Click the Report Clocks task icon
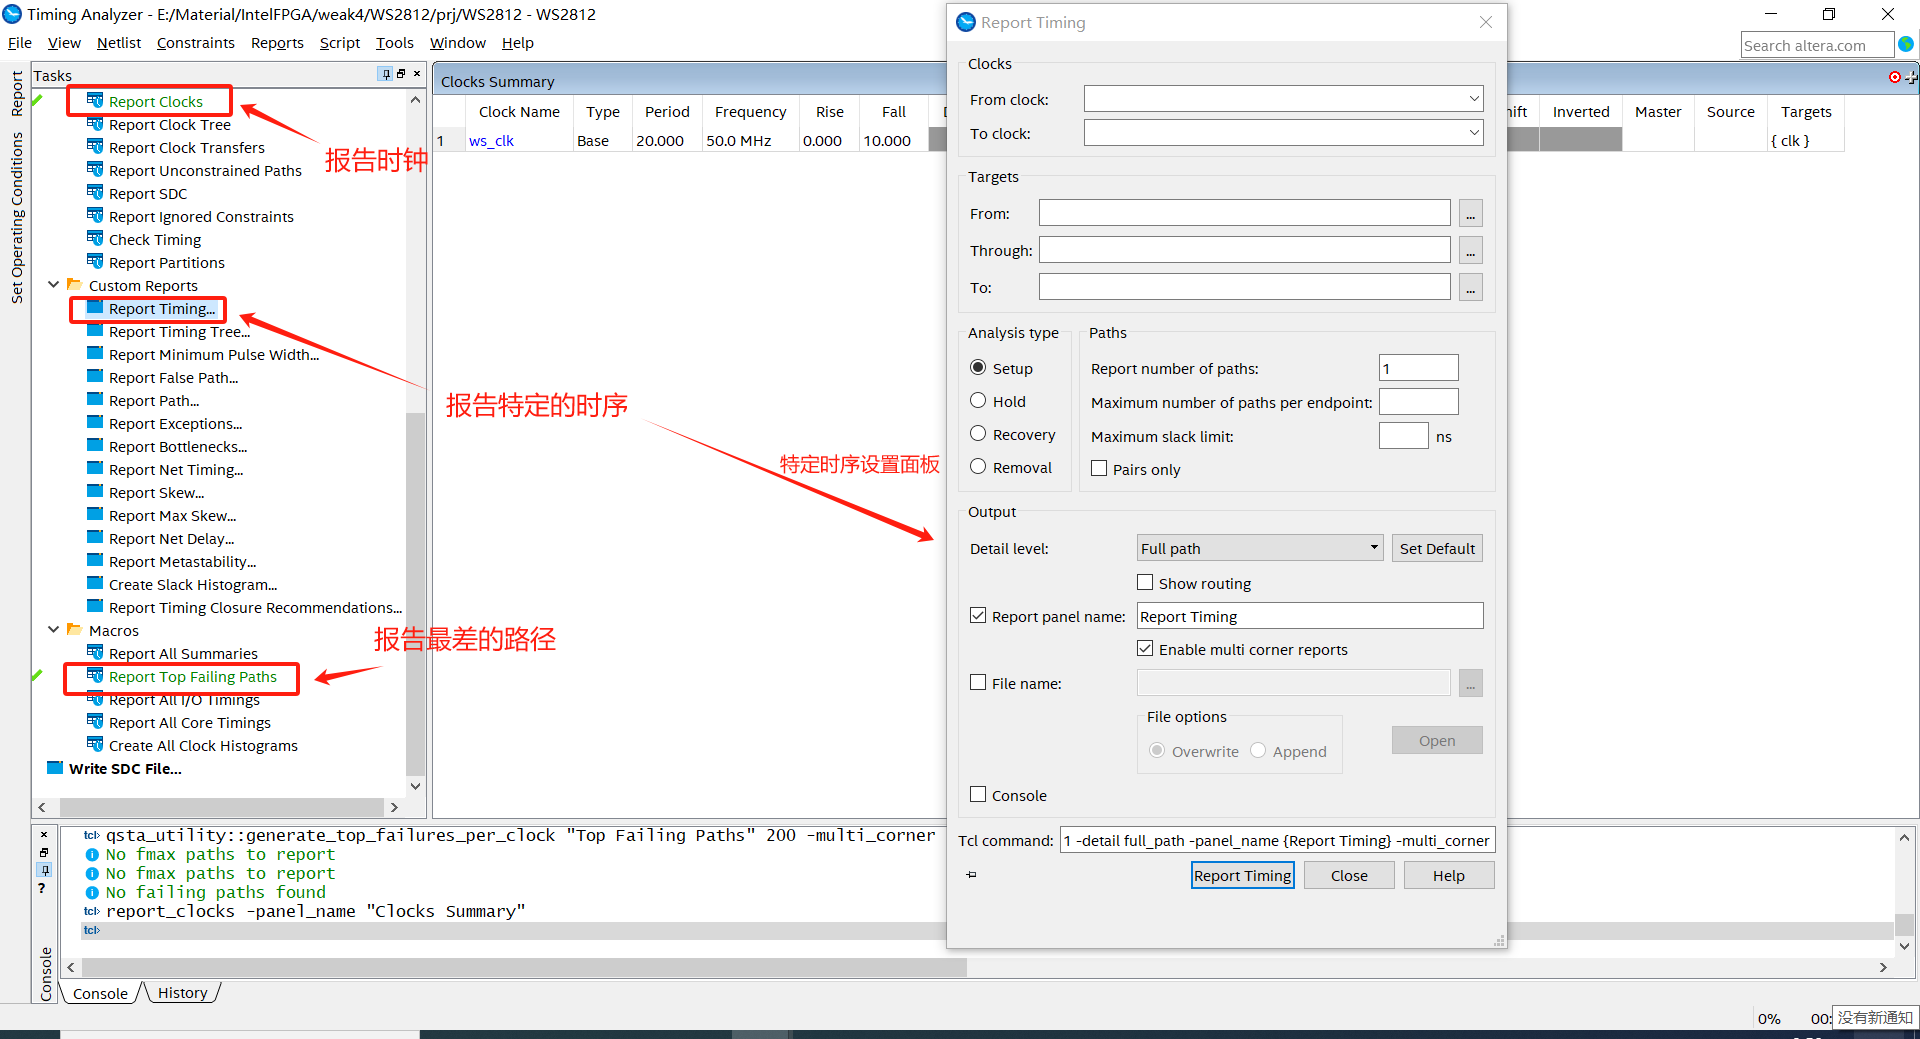Image resolution: width=1920 pixels, height=1039 pixels. 95,100
